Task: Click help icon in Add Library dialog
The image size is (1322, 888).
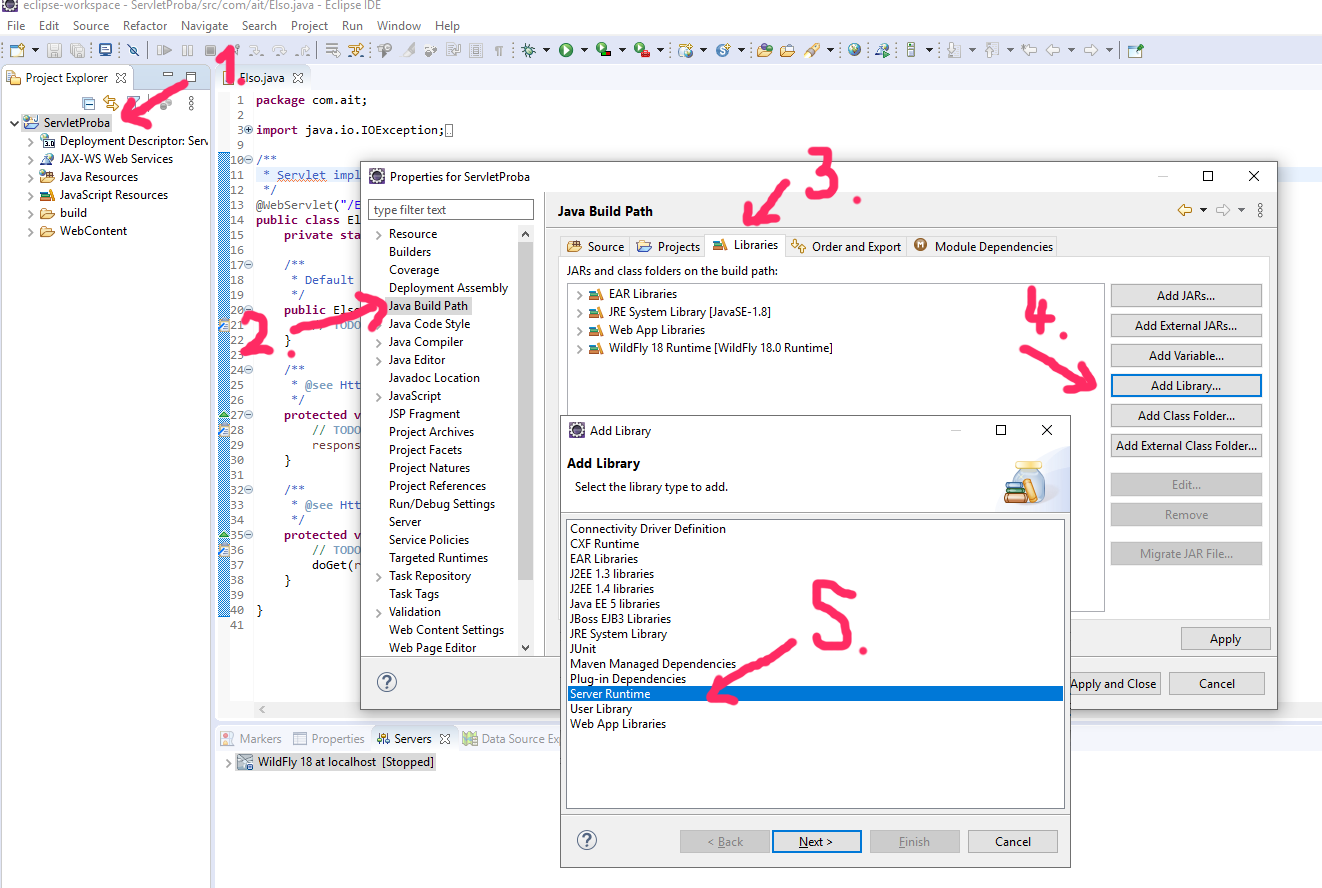Action: click(588, 841)
